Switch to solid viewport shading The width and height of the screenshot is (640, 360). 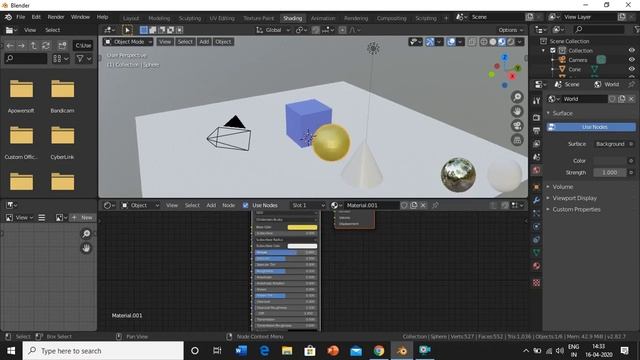tap(493, 42)
